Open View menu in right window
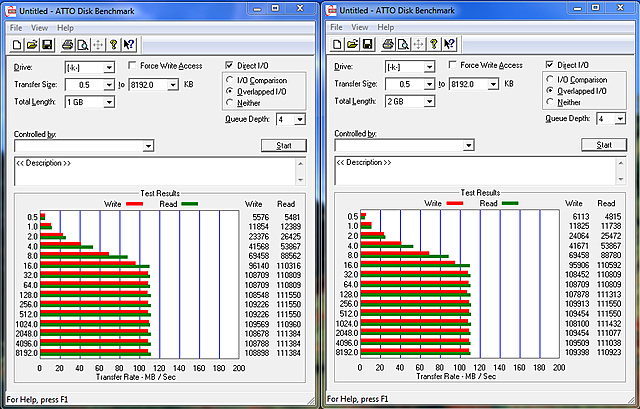 [x=360, y=27]
